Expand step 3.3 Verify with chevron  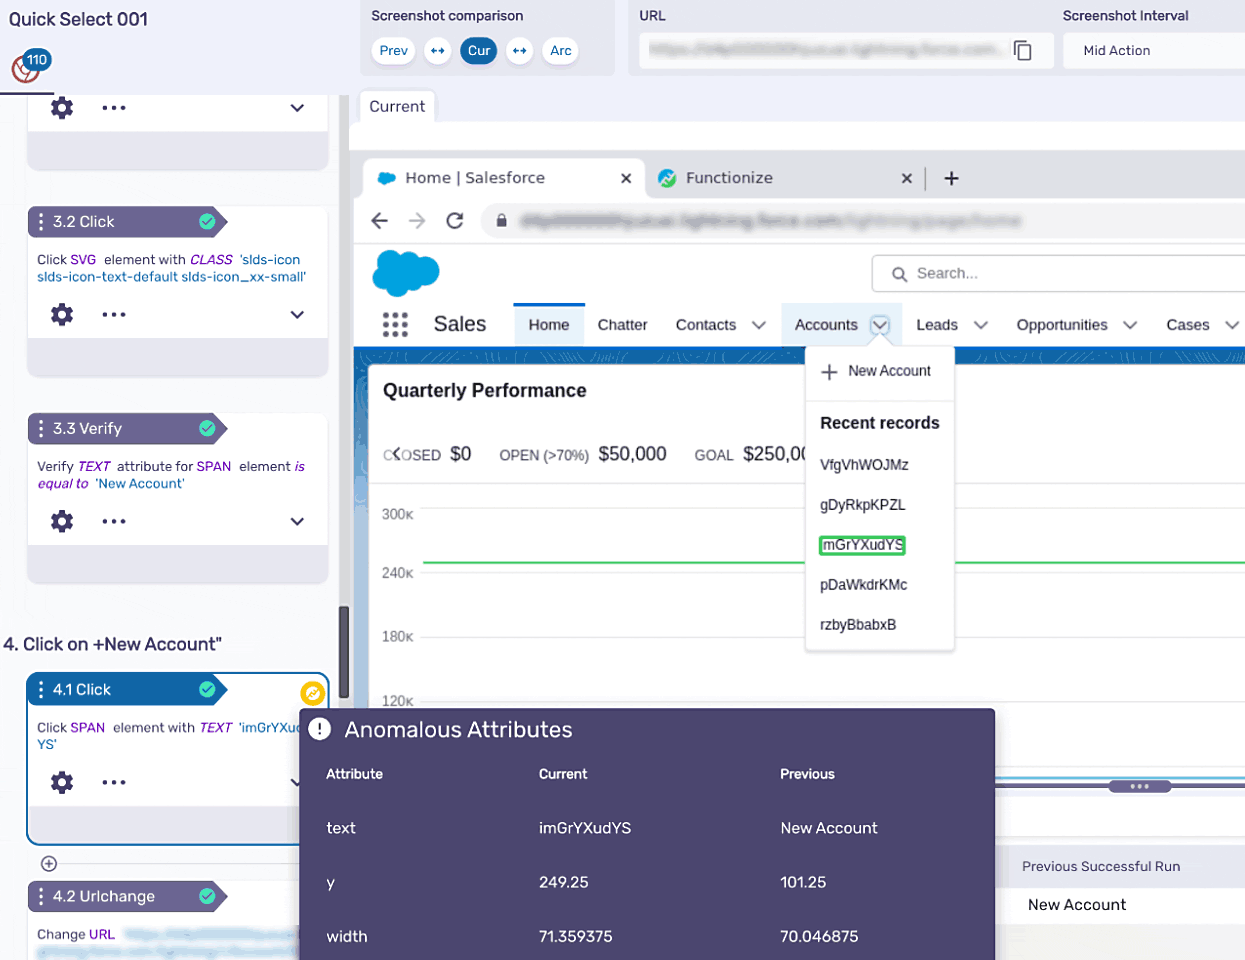(x=297, y=521)
